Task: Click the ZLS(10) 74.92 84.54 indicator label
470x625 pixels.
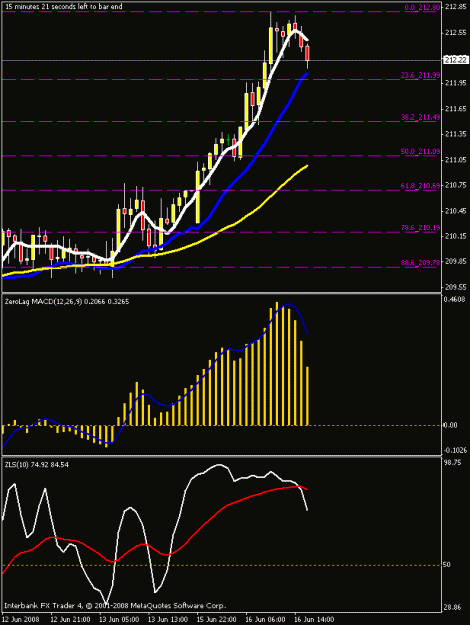Action: click(37, 465)
